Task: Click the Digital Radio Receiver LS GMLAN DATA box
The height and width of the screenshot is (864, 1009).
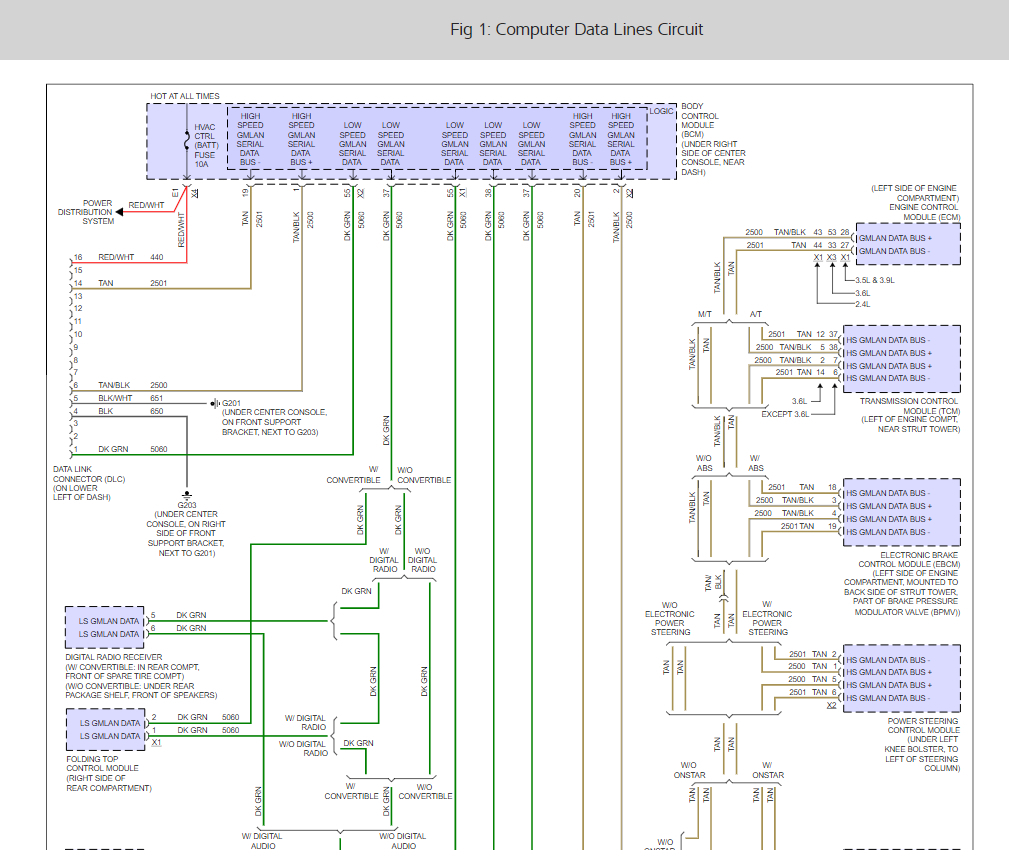Action: [105, 627]
